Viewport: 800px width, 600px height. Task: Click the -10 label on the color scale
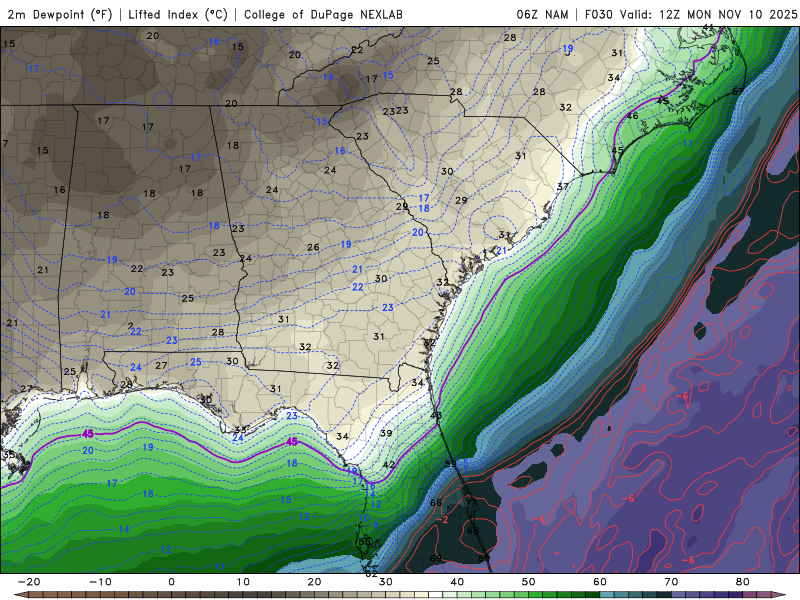point(100,582)
